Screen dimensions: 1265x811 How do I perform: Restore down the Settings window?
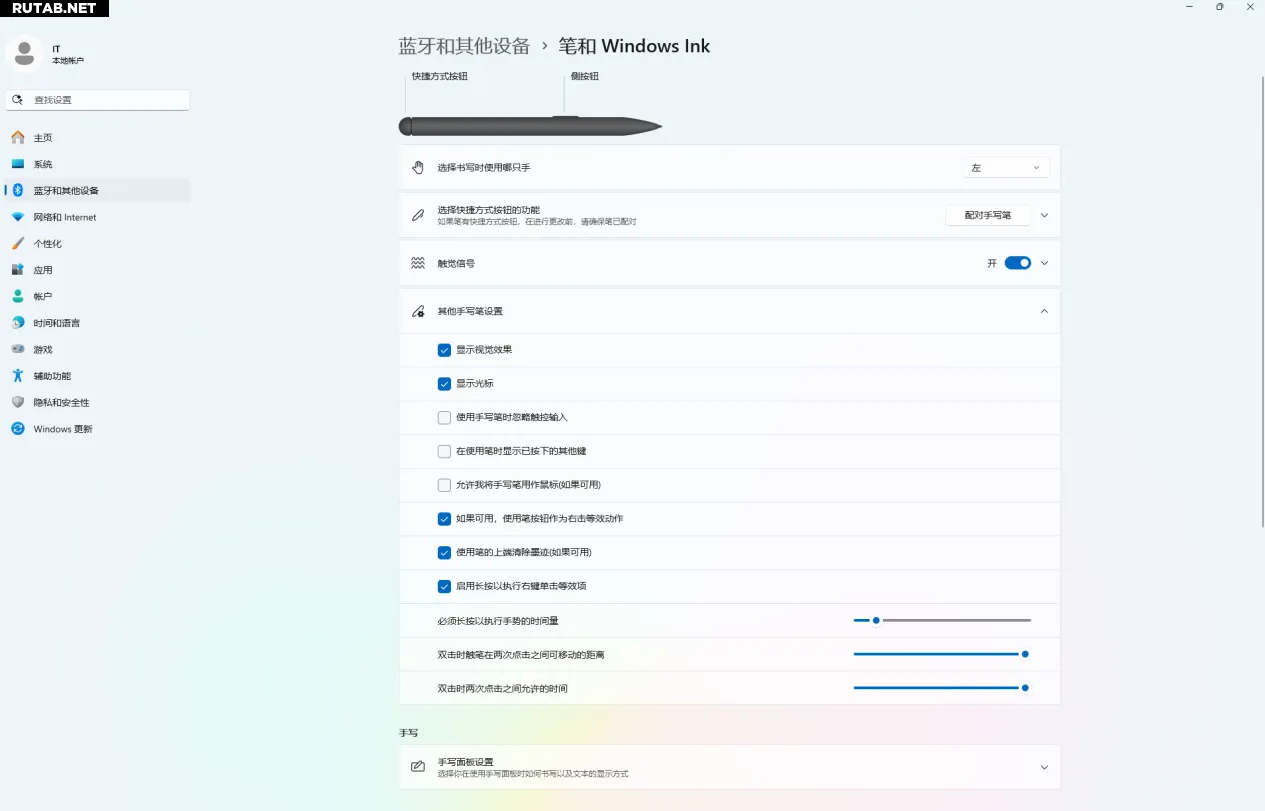[x=1219, y=7]
